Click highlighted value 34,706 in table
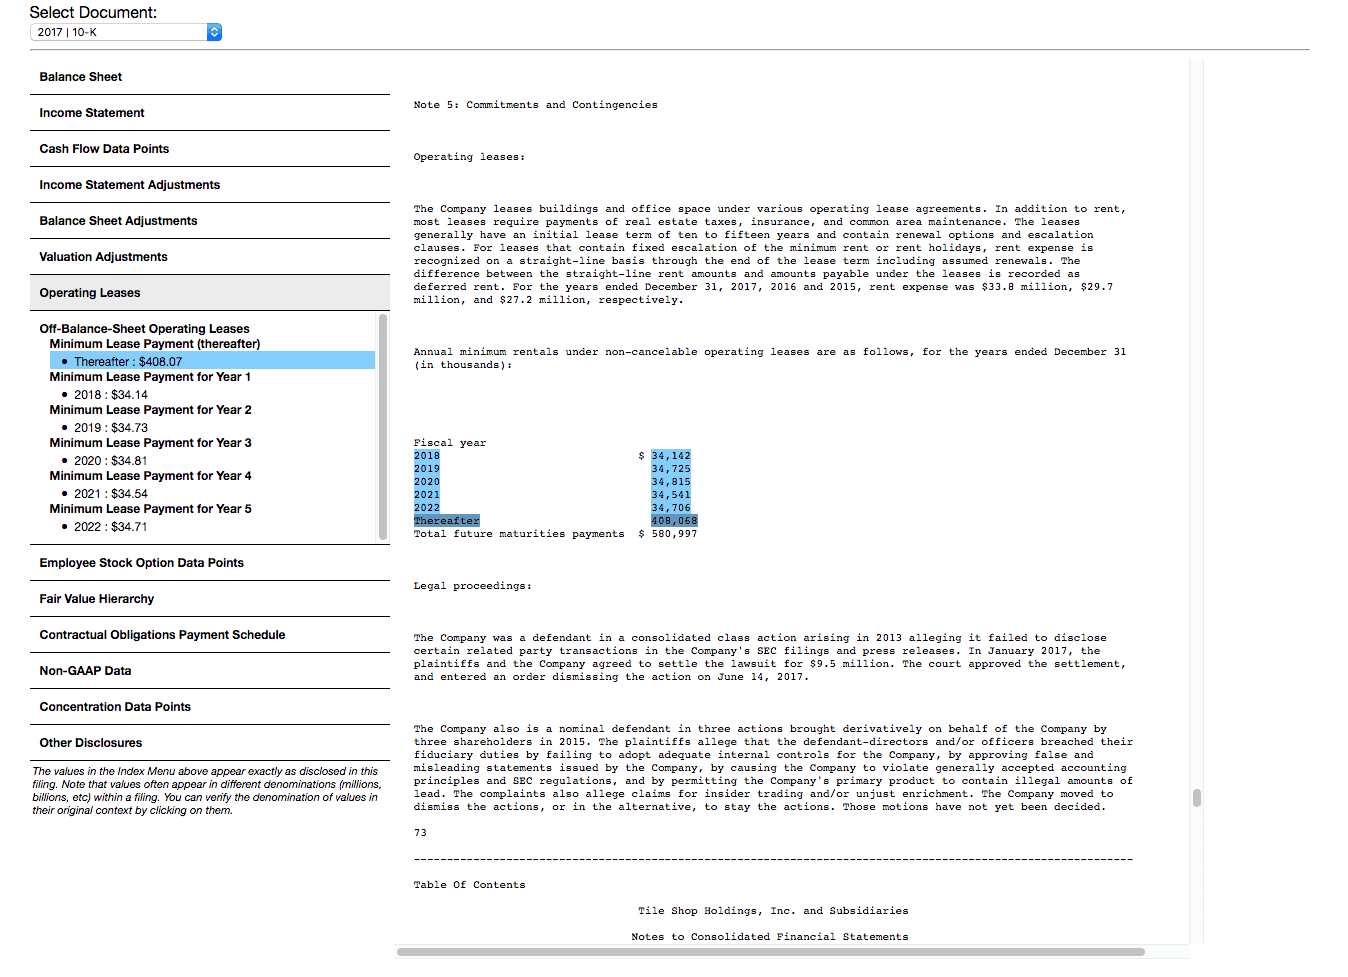This screenshot has width=1348, height=977. point(671,508)
